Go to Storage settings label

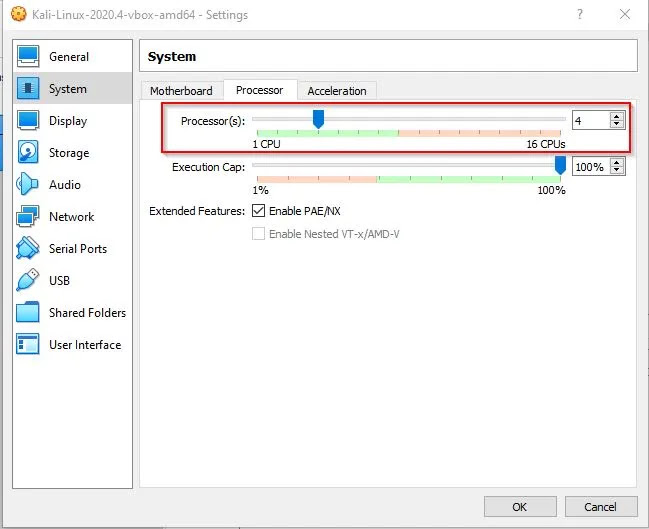(69, 153)
